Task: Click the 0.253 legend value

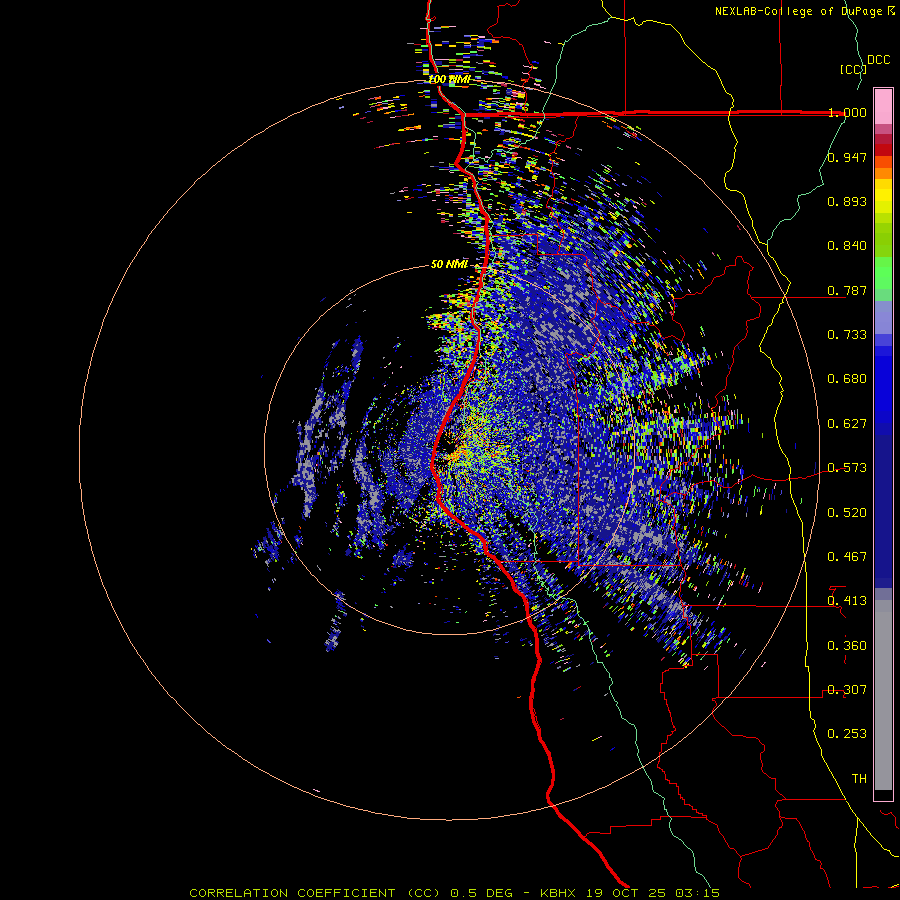Action: (847, 734)
